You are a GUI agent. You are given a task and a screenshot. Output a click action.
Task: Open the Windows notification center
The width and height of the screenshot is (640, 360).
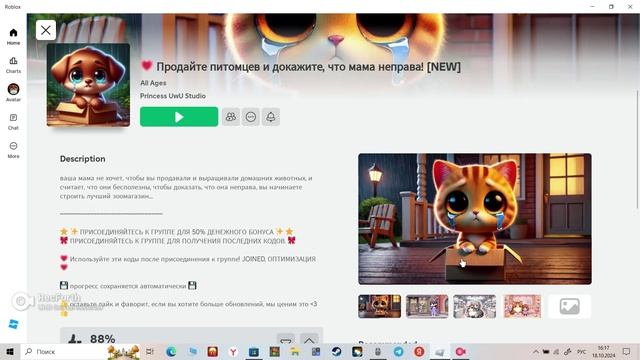point(627,351)
